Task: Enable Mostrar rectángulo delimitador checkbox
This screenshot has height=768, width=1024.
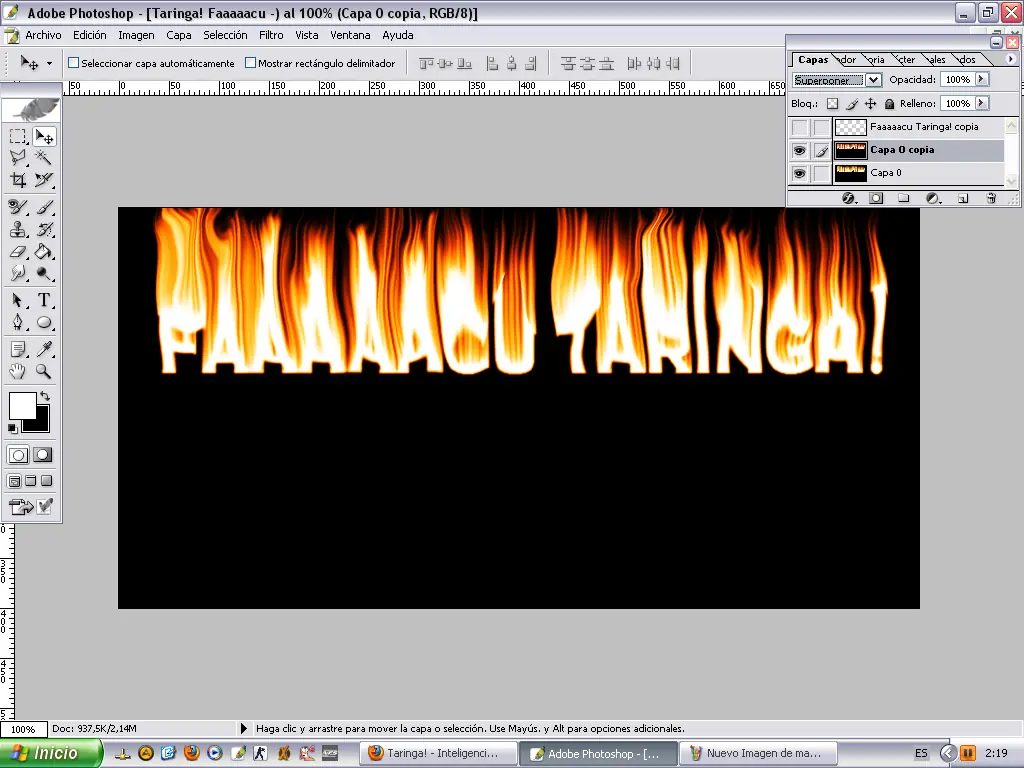Action: (250, 63)
